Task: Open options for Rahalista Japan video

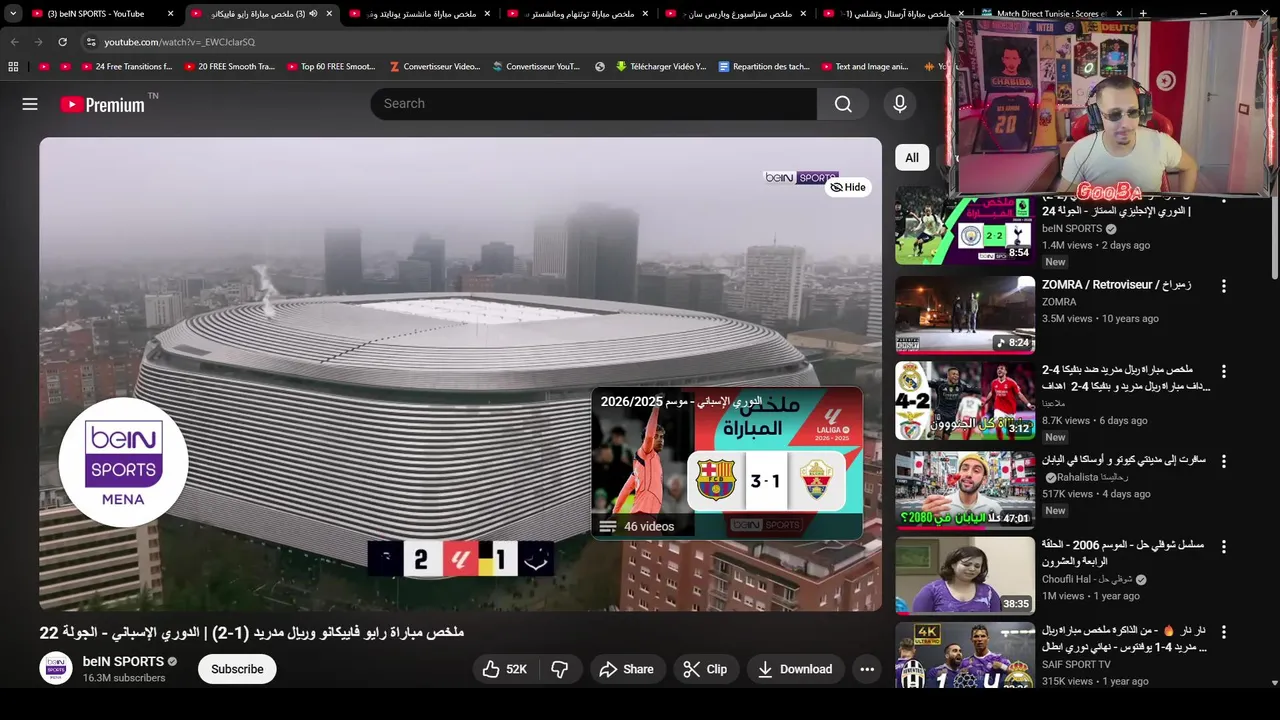Action: click(1223, 461)
